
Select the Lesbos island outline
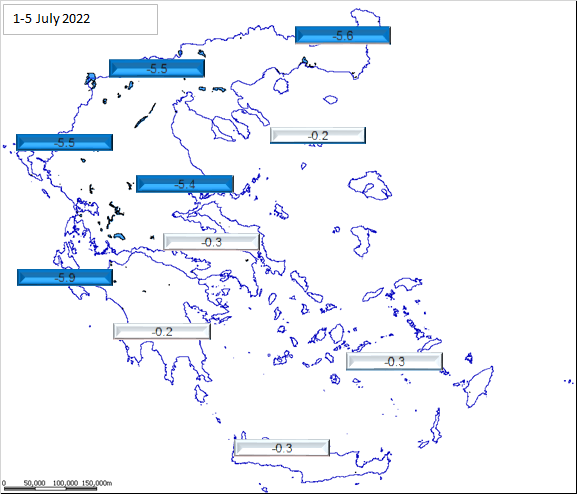(370, 186)
